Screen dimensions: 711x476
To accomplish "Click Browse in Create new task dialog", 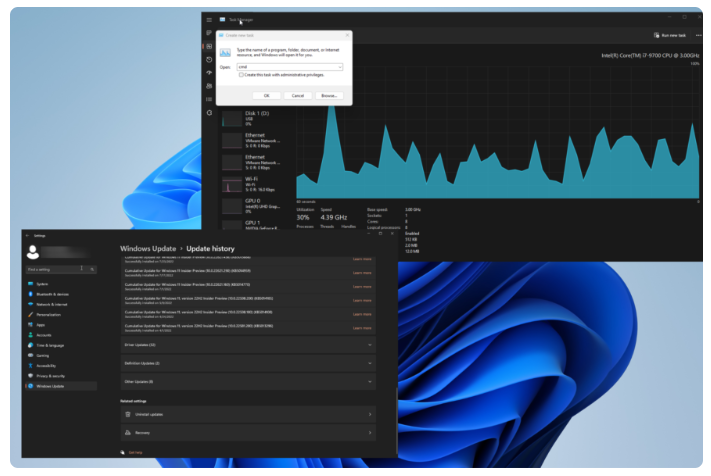I will pyautogui.click(x=329, y=96).
